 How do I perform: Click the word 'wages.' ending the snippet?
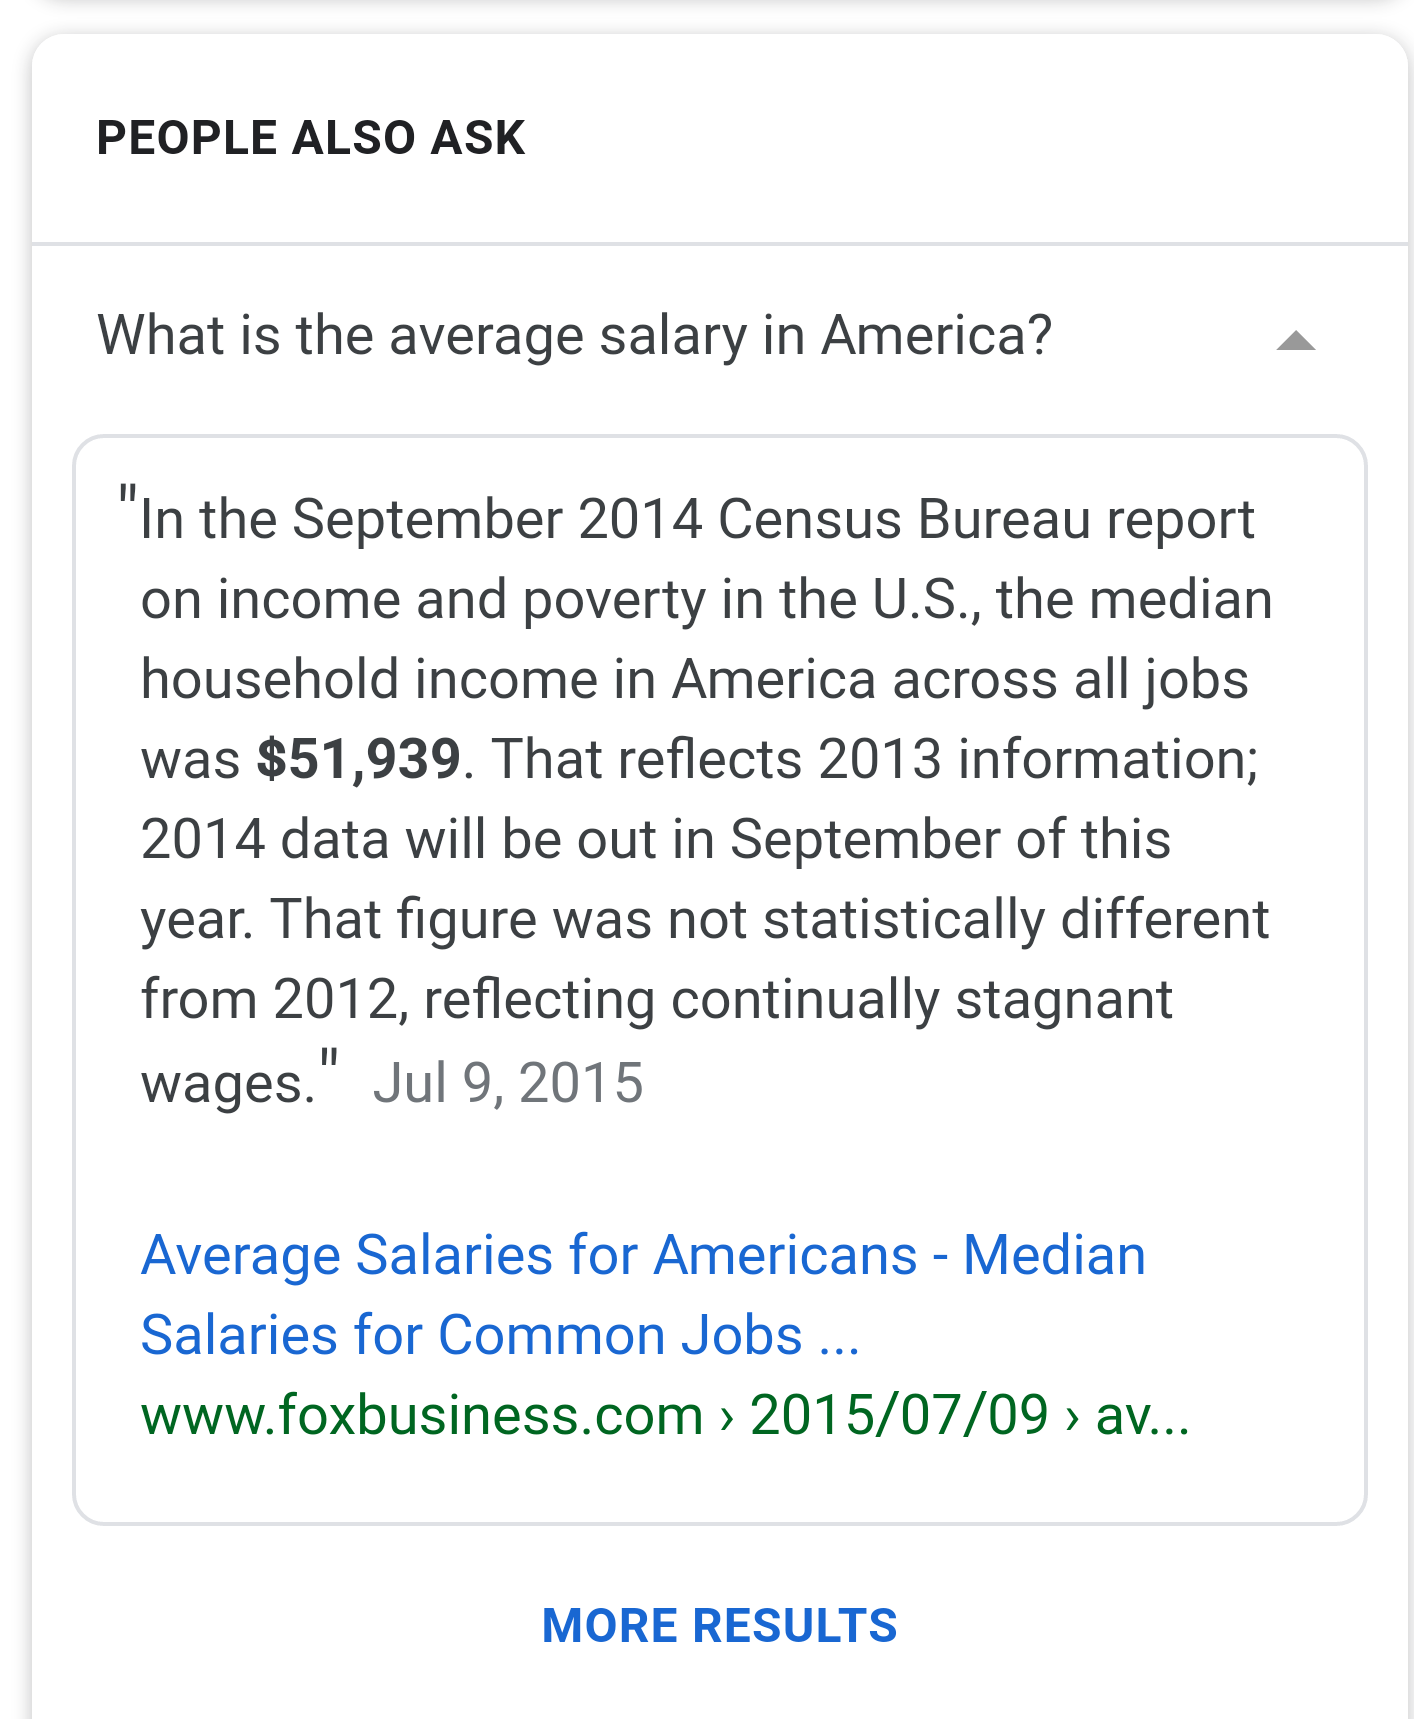coord(228,1083)
